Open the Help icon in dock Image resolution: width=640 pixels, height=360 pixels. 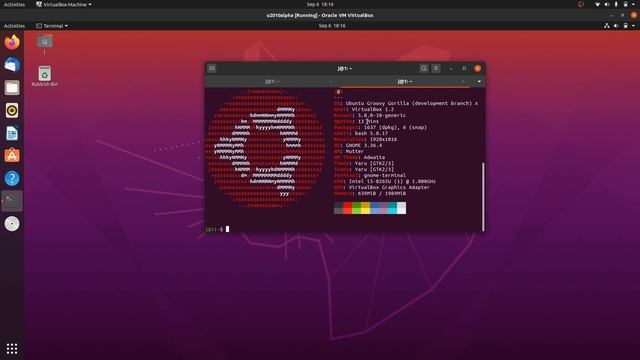pos(12,178)
